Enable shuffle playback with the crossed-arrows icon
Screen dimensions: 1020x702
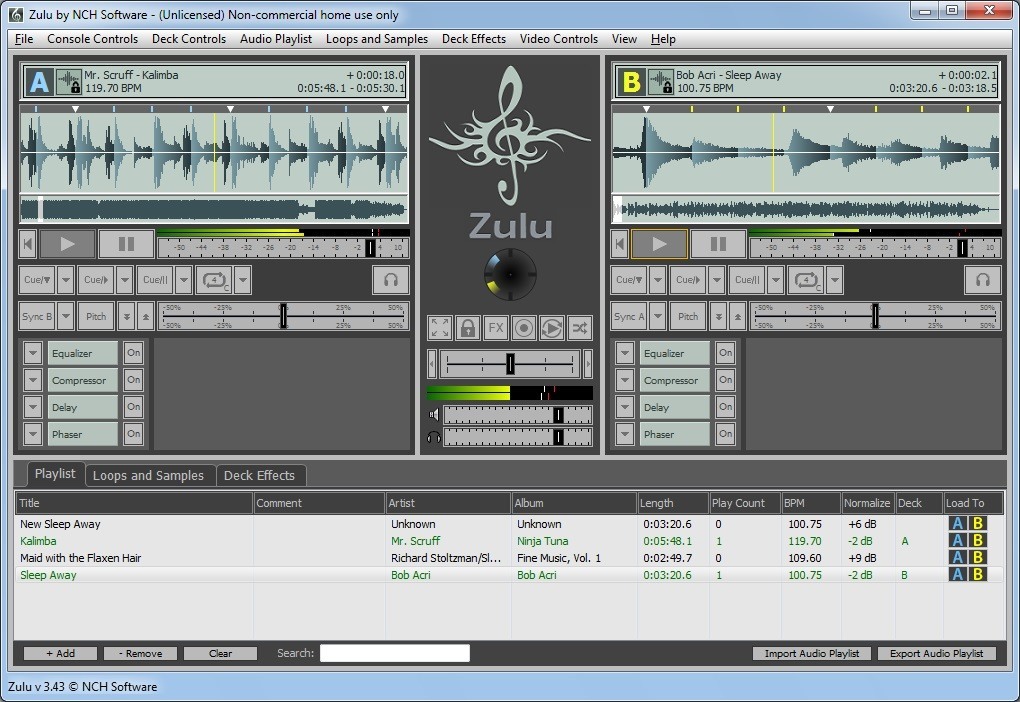pyautogui.click(x=579, y=327)
